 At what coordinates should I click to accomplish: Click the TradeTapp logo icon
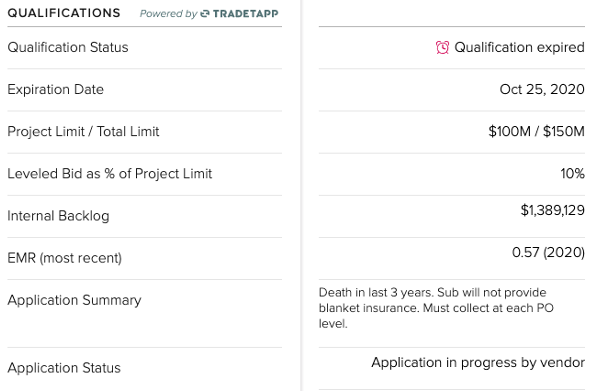(205, 14)
